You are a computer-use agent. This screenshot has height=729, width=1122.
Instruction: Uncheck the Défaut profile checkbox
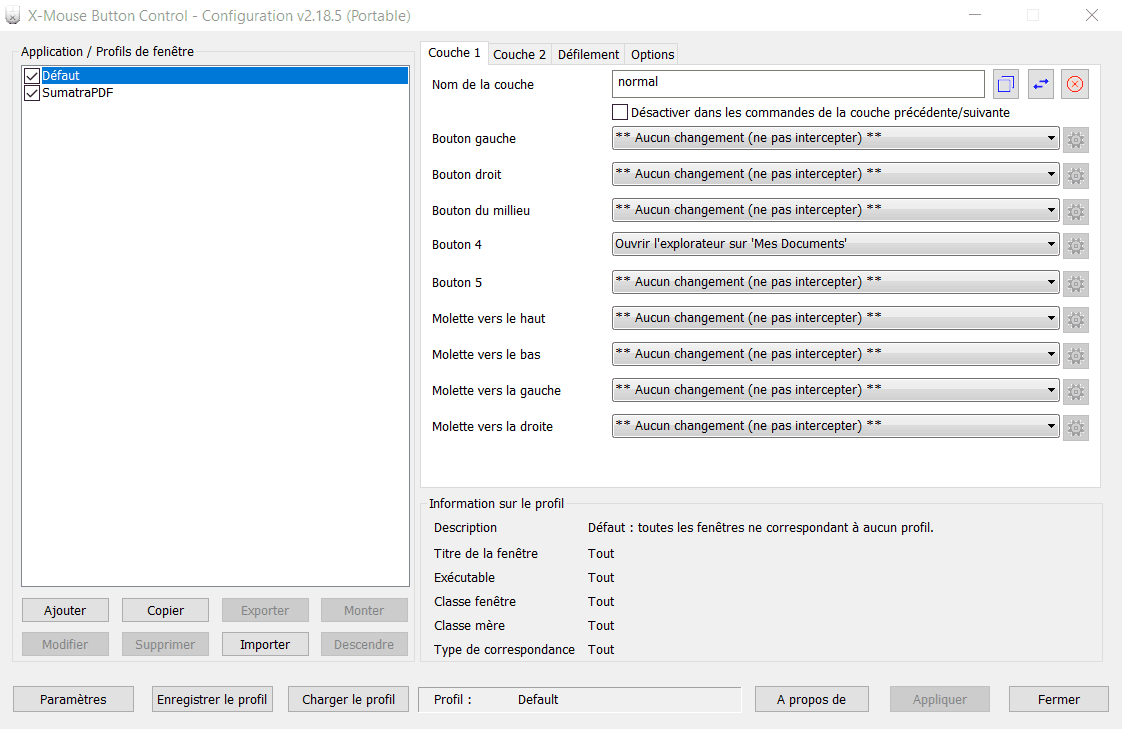pyautogui.click(x=32, y=76)
